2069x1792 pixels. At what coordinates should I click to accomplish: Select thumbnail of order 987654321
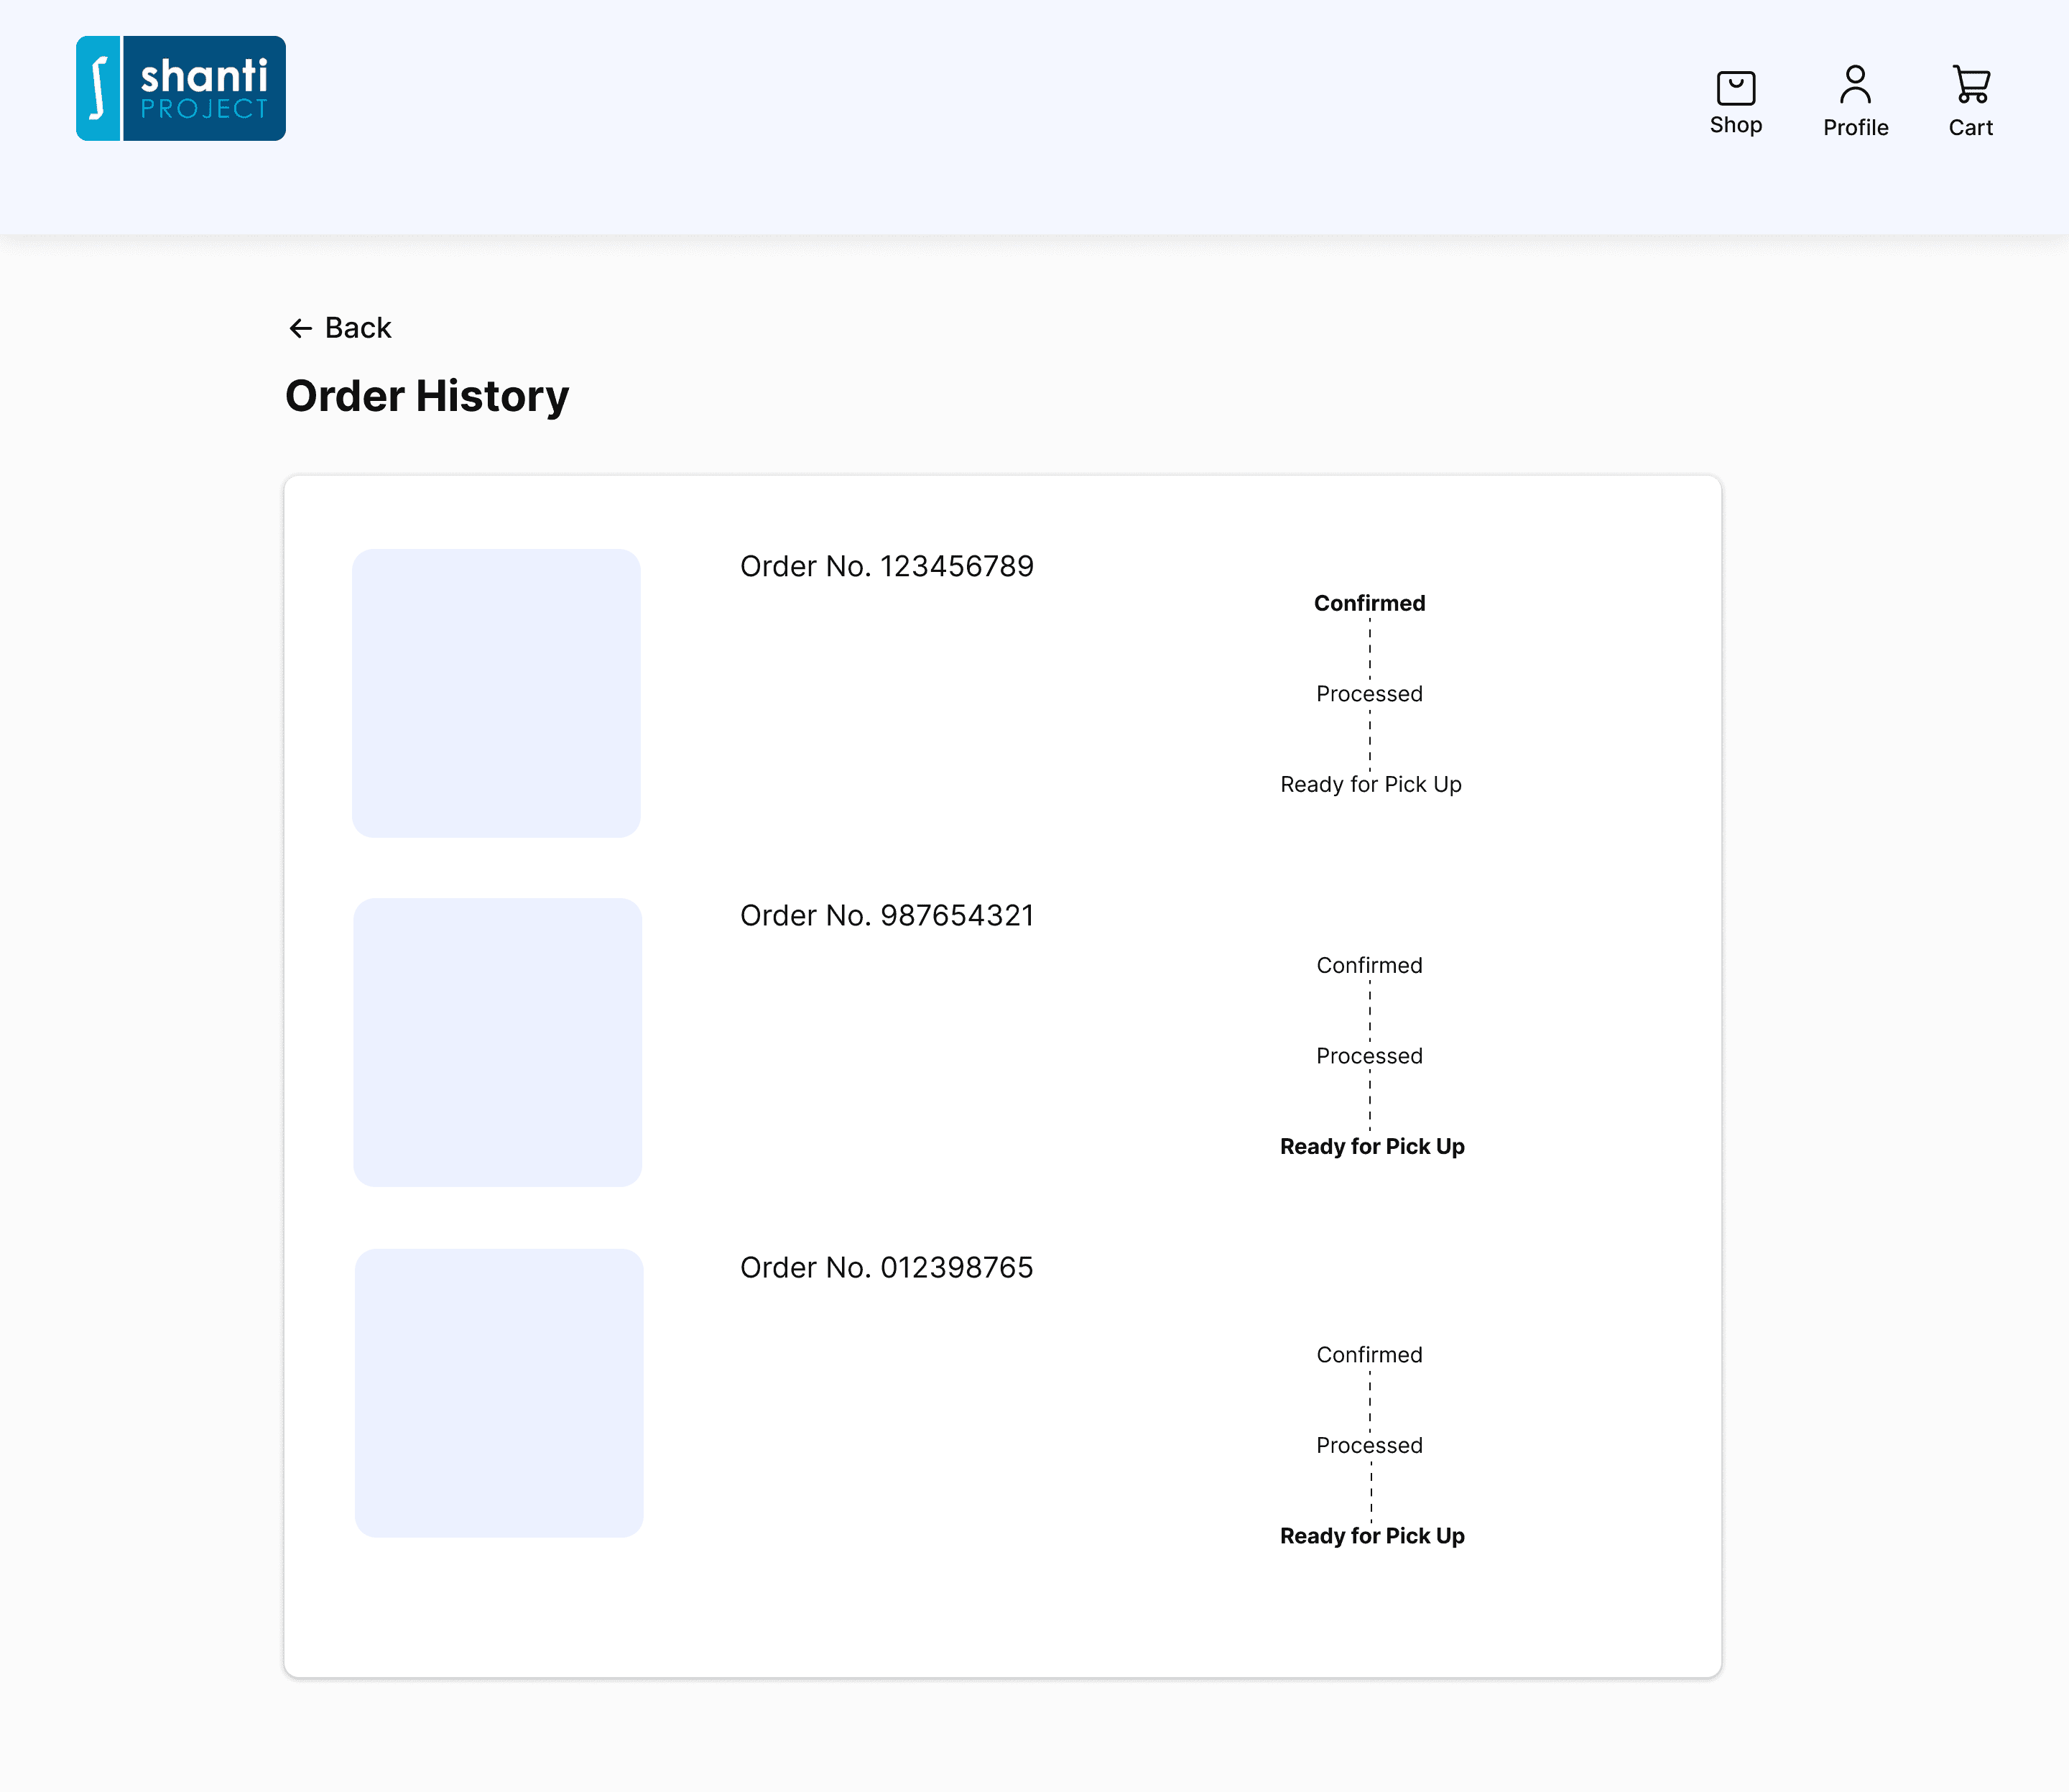click(497, 1042)
